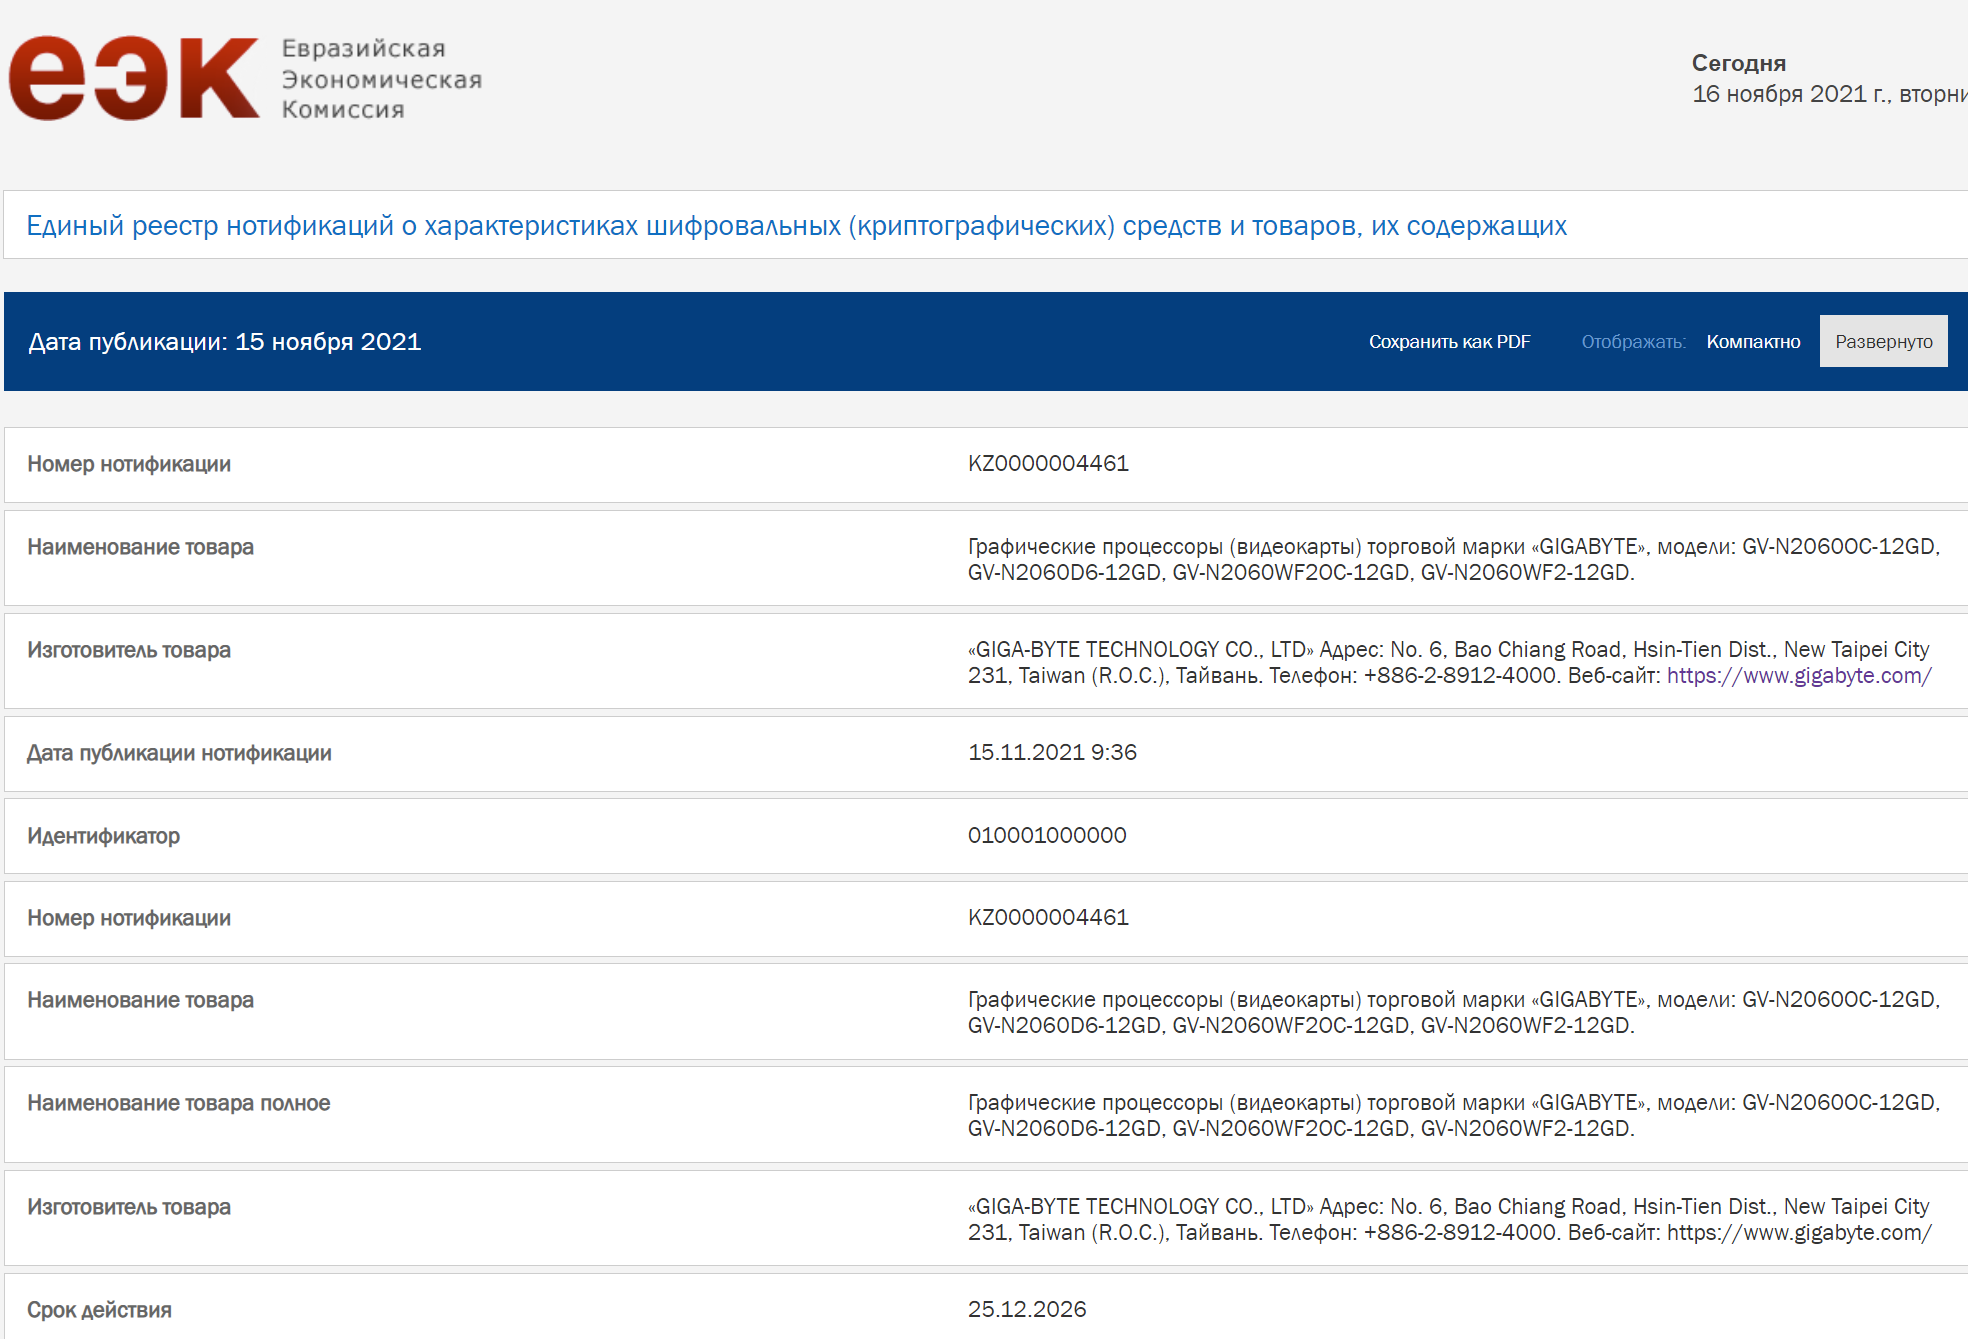Click expiry date 25.12.2026
Viewport: 1968px width, 1339px height.
coord(1026,1310)
